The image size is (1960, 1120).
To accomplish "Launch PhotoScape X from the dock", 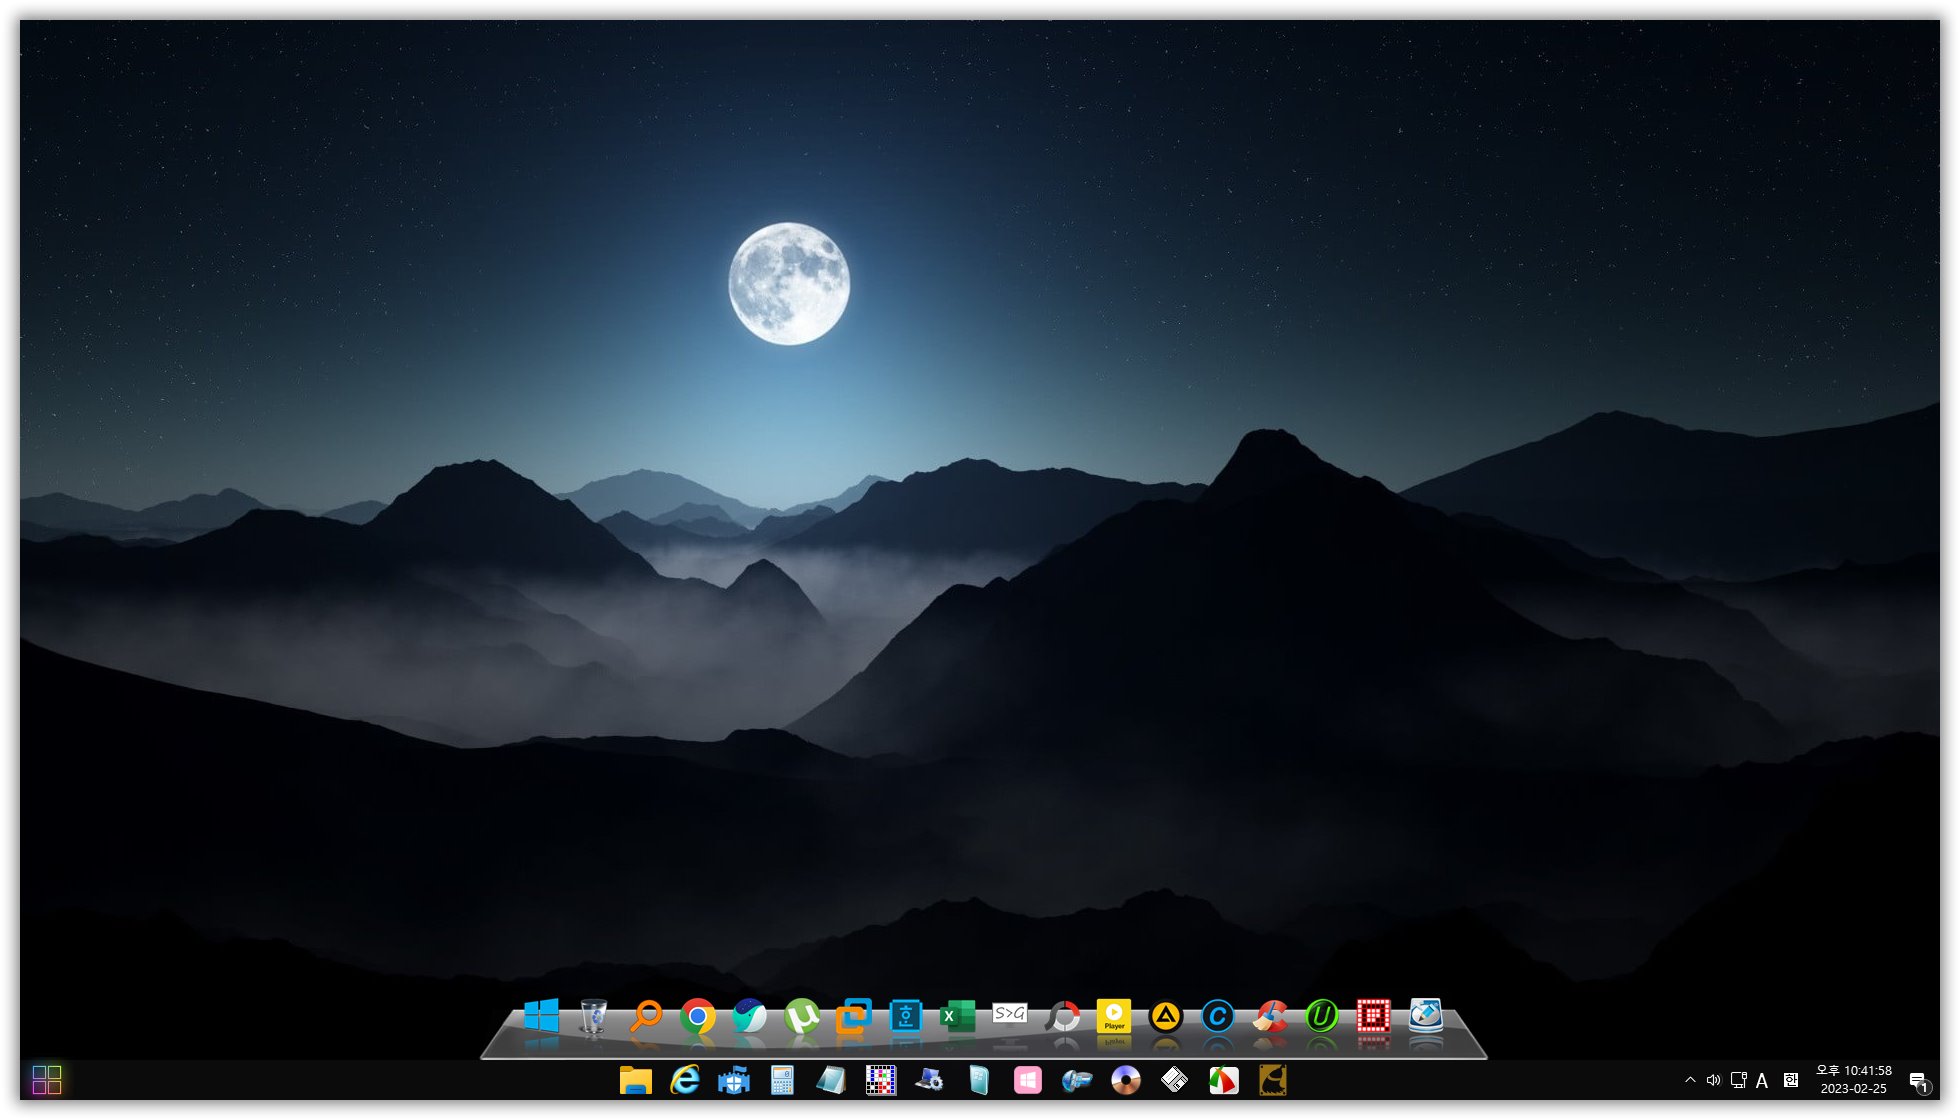I will tap(1063, 1017).
